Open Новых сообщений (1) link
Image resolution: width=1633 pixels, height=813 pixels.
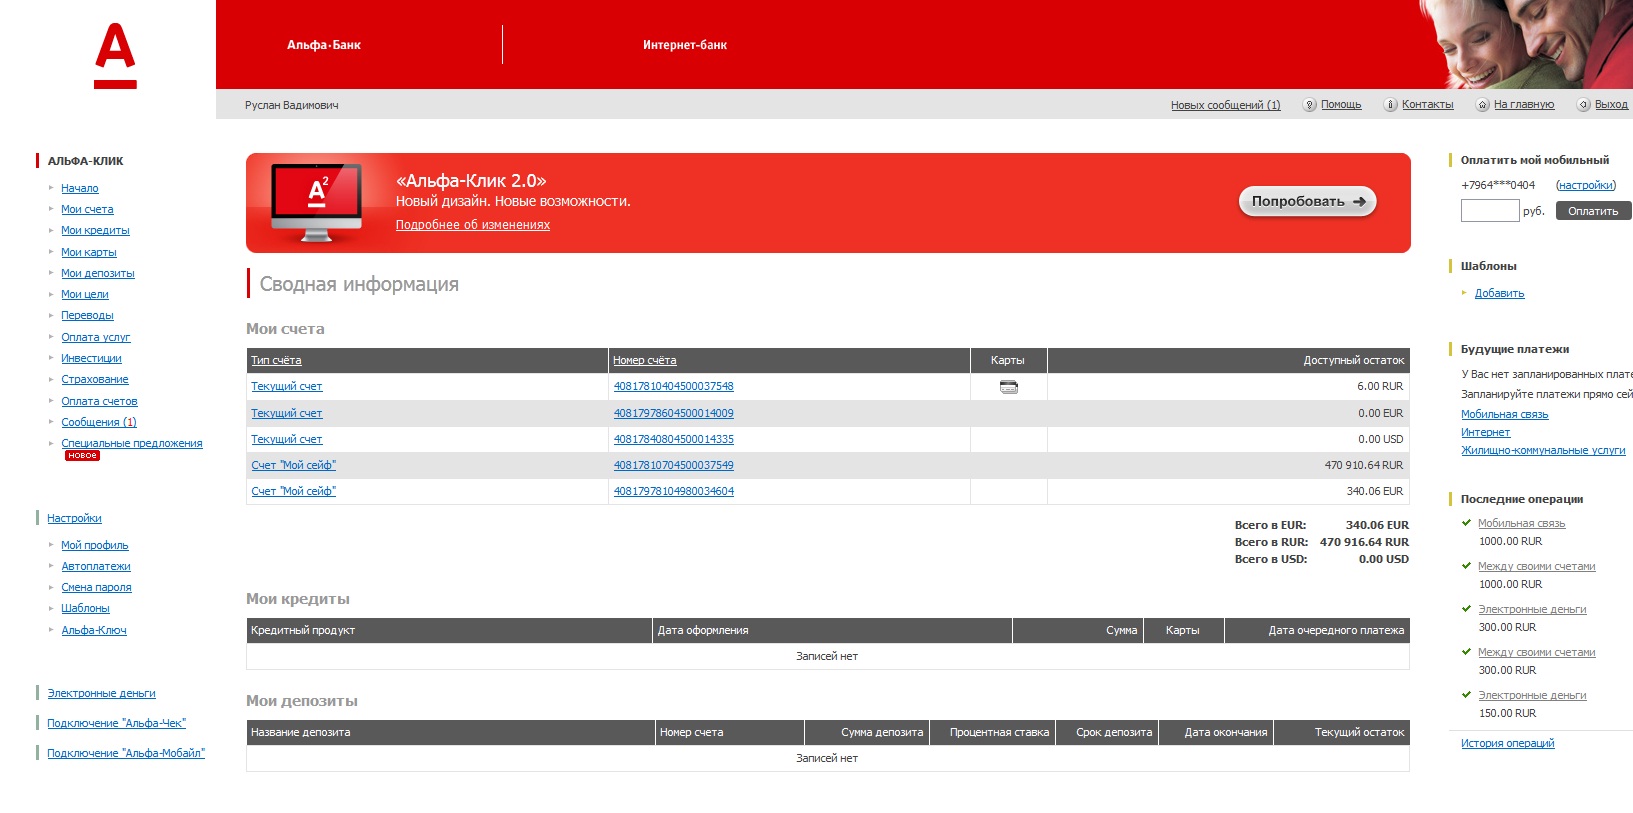(x=1226, y=105)
